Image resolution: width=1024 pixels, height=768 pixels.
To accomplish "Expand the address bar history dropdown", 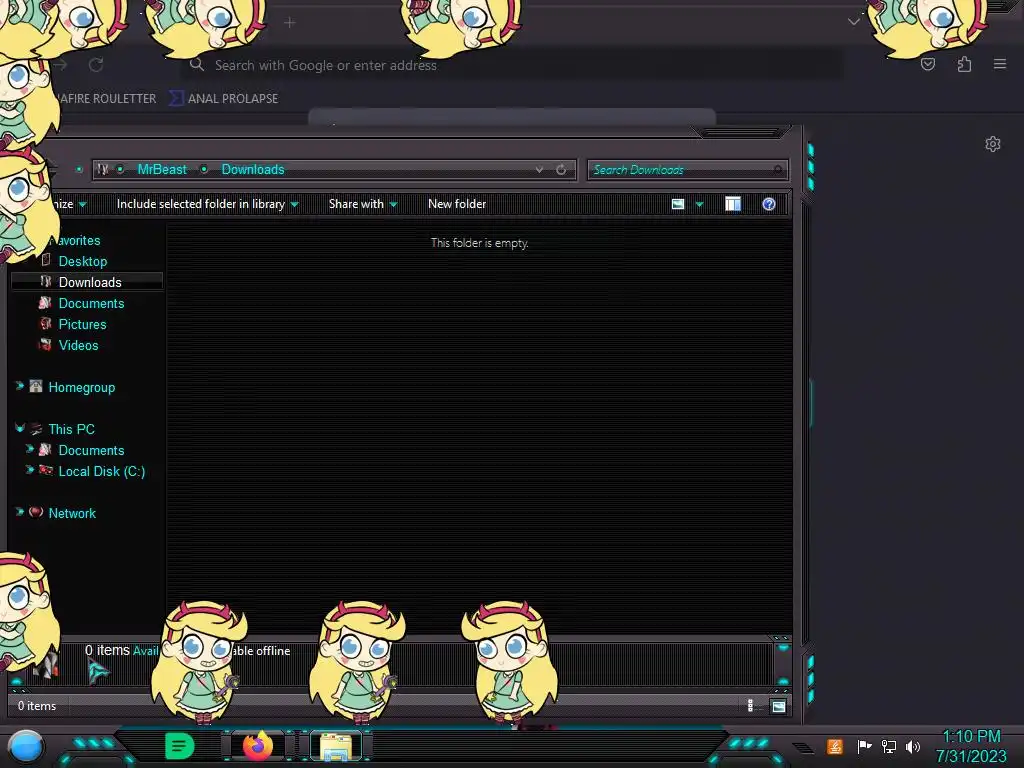I will [539, 169].
